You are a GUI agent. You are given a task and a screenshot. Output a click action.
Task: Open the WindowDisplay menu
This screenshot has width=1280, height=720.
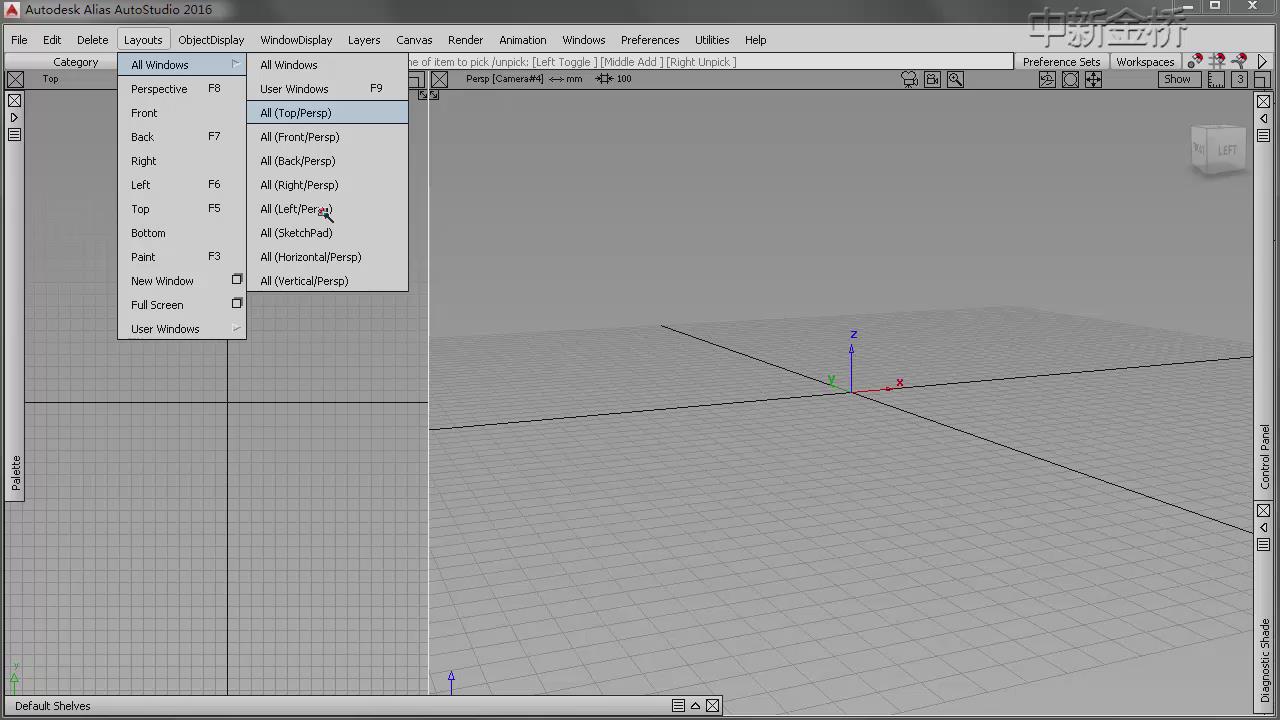[296, 40]
